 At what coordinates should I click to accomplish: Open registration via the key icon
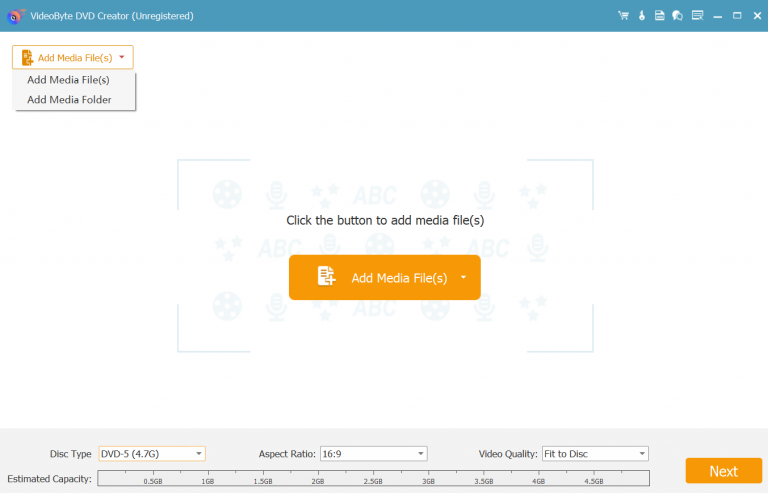click(641, 16)
